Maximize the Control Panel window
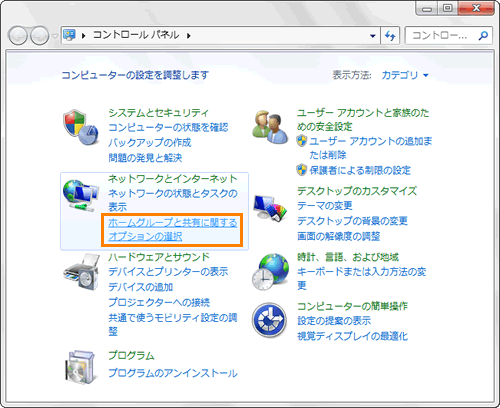Image resolution: width=500 pixels, height=408 pixels. [x=447, y=8]
